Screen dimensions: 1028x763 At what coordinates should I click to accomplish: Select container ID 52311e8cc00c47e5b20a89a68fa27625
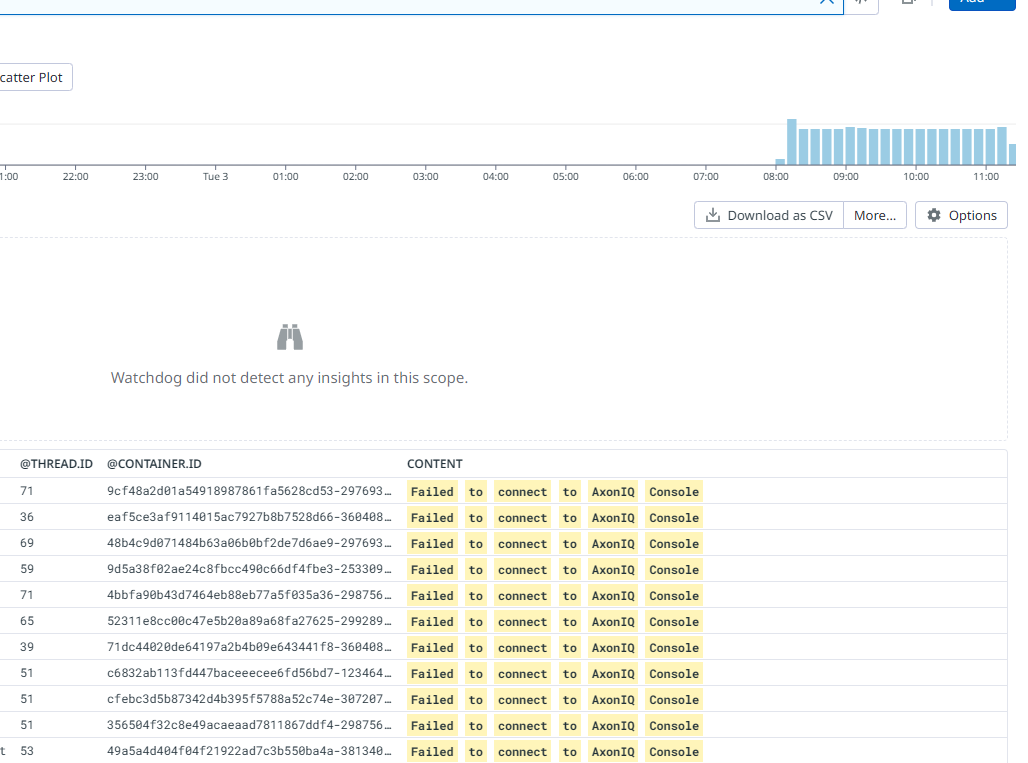249,621
